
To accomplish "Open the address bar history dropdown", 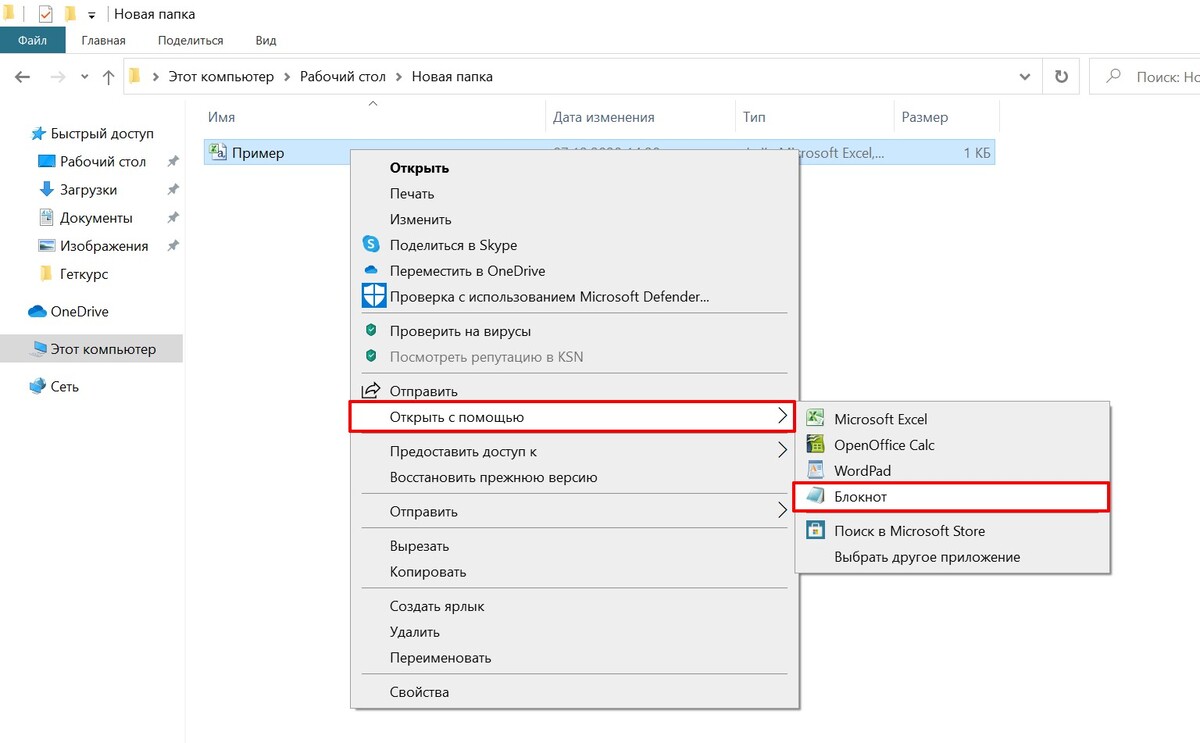I will point(1025,77).
